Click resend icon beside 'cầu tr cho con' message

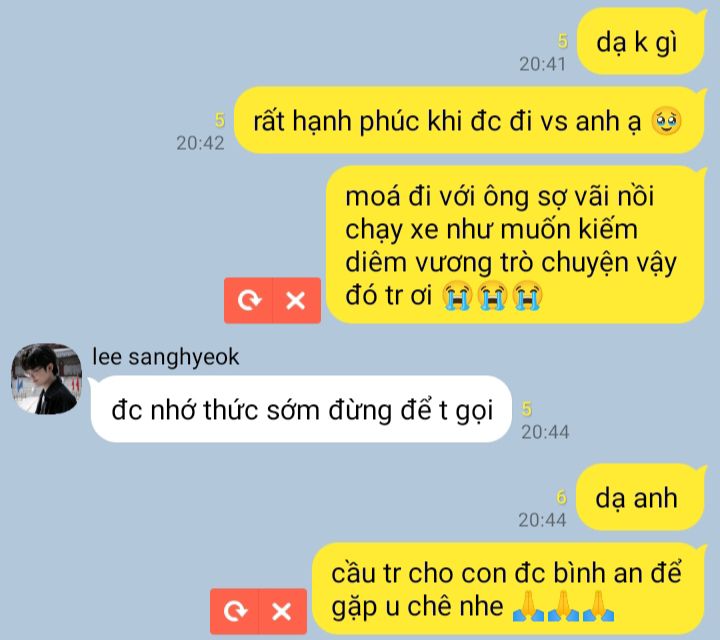(235, 612)
